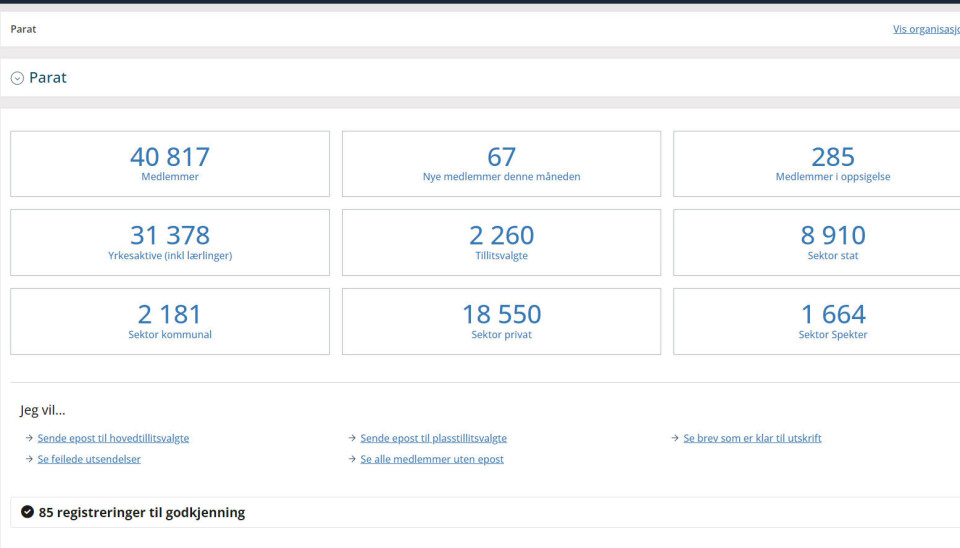Follow Se alle medlemmer uten epost link

[432, 459]
